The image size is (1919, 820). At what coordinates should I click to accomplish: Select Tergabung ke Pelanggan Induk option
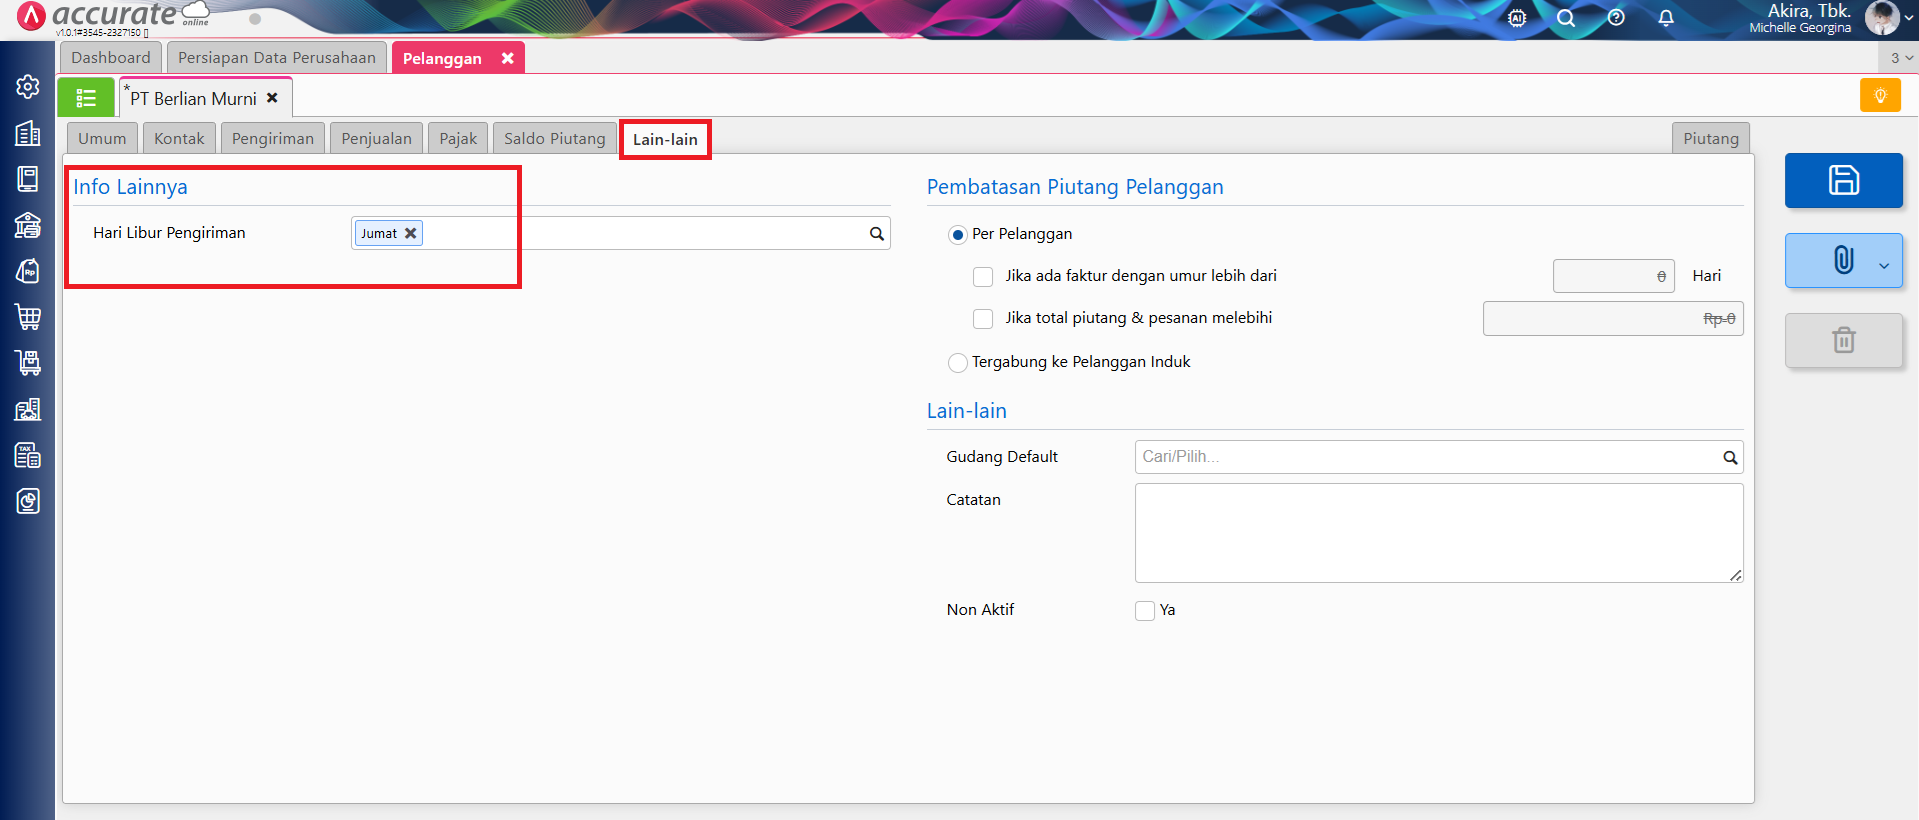[x=958, y=362]
